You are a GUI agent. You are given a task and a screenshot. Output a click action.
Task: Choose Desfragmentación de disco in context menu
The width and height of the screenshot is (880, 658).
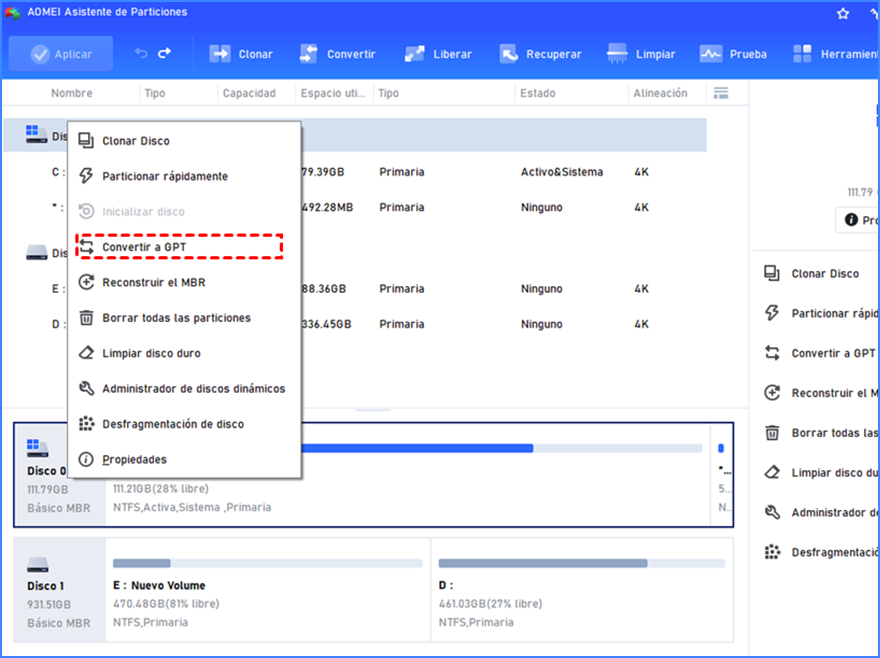[184, 424]
